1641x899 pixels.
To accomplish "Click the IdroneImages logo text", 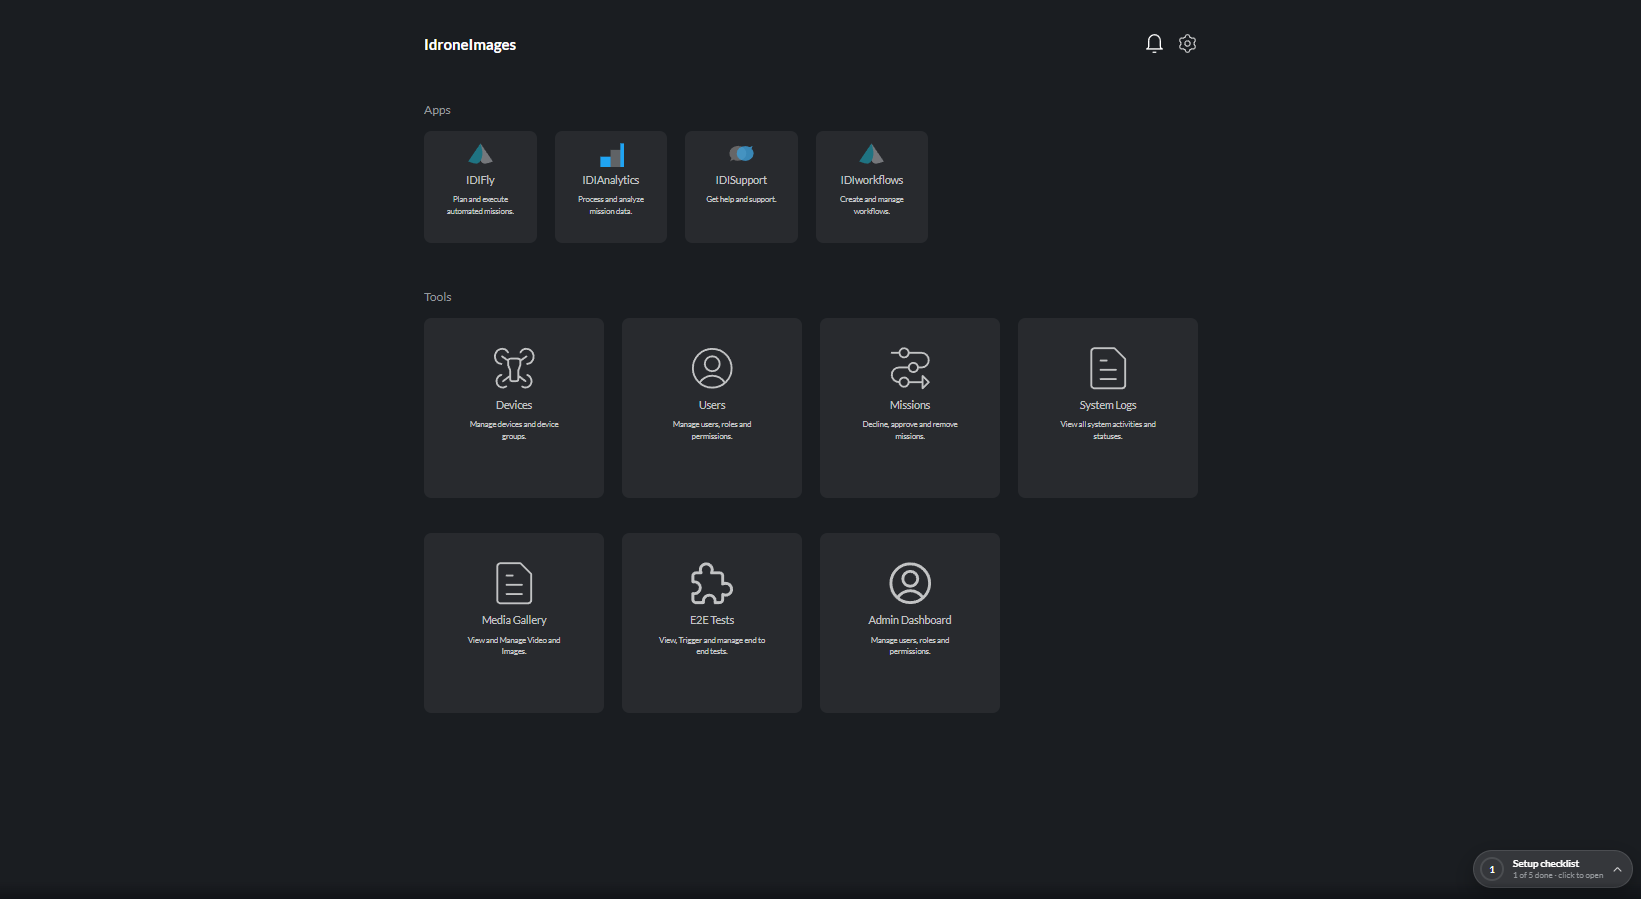I will point(470,45).
